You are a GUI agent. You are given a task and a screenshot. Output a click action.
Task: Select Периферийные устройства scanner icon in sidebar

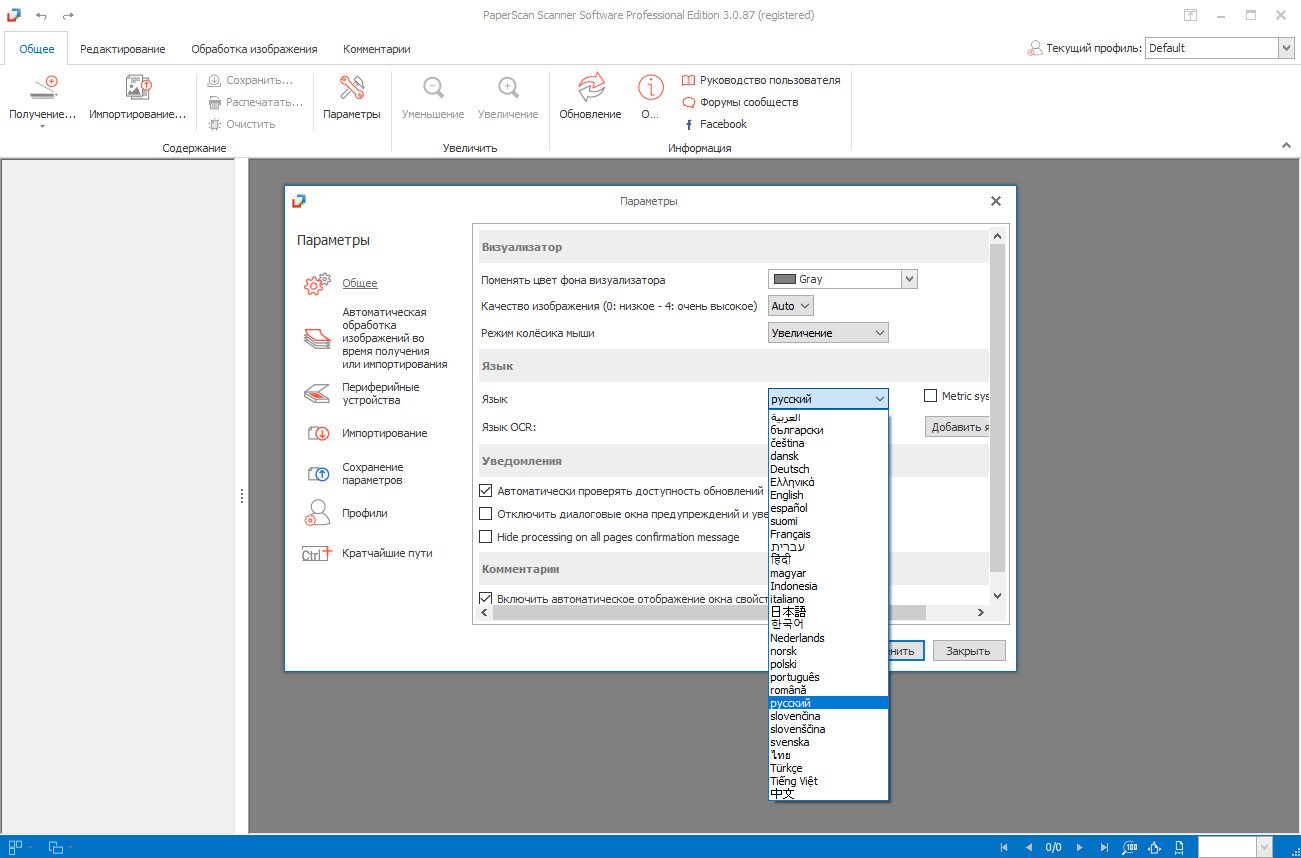click(x=316, y=394)
